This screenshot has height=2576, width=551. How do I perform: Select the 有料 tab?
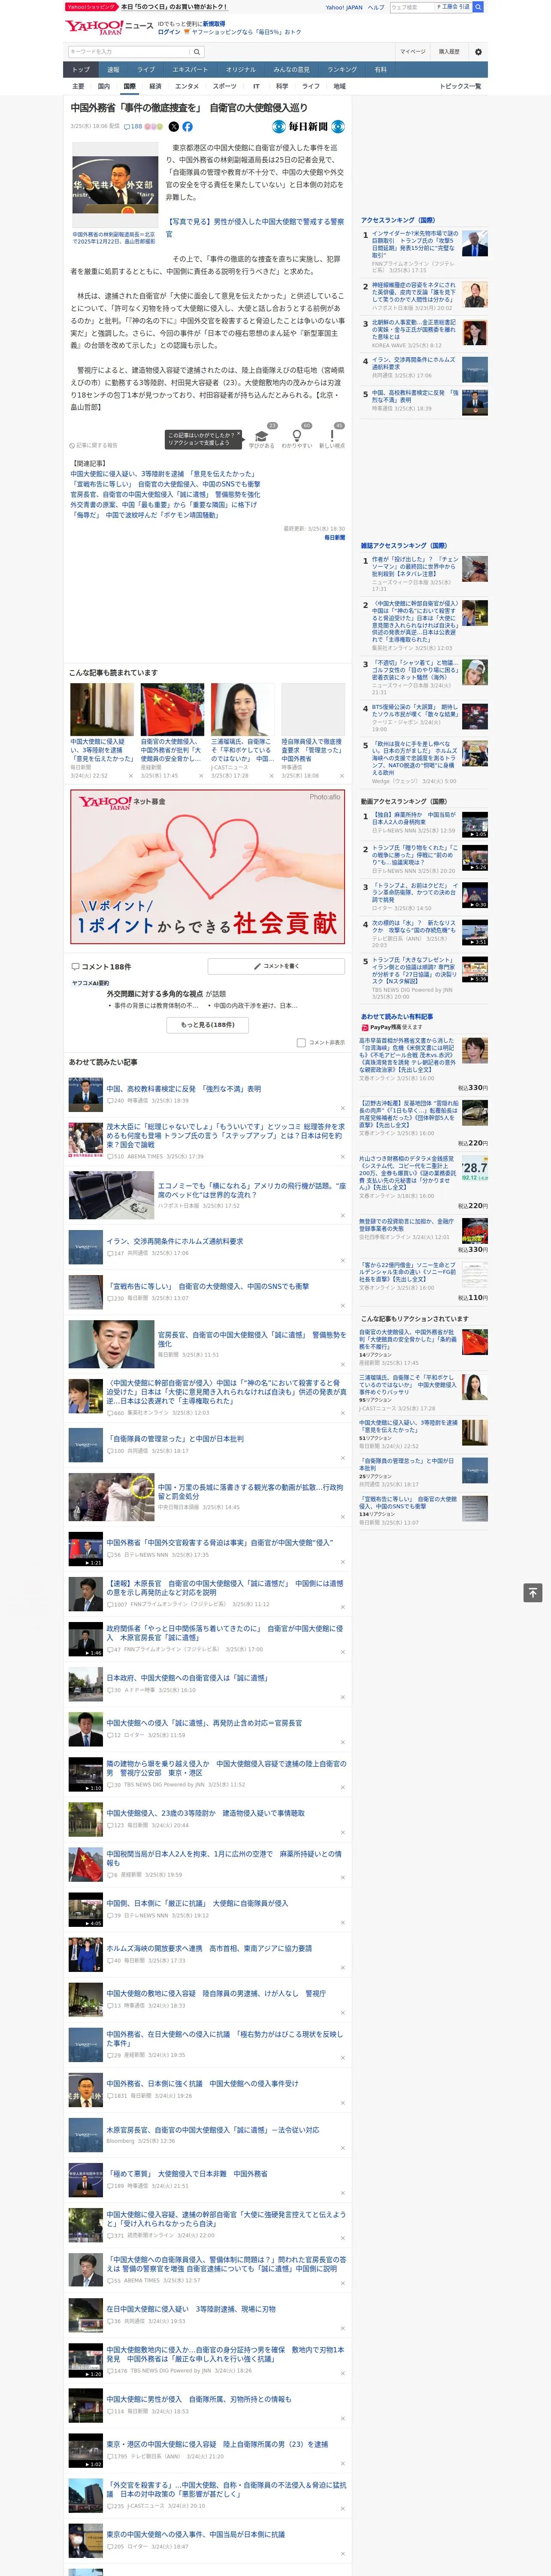(380, 70)
